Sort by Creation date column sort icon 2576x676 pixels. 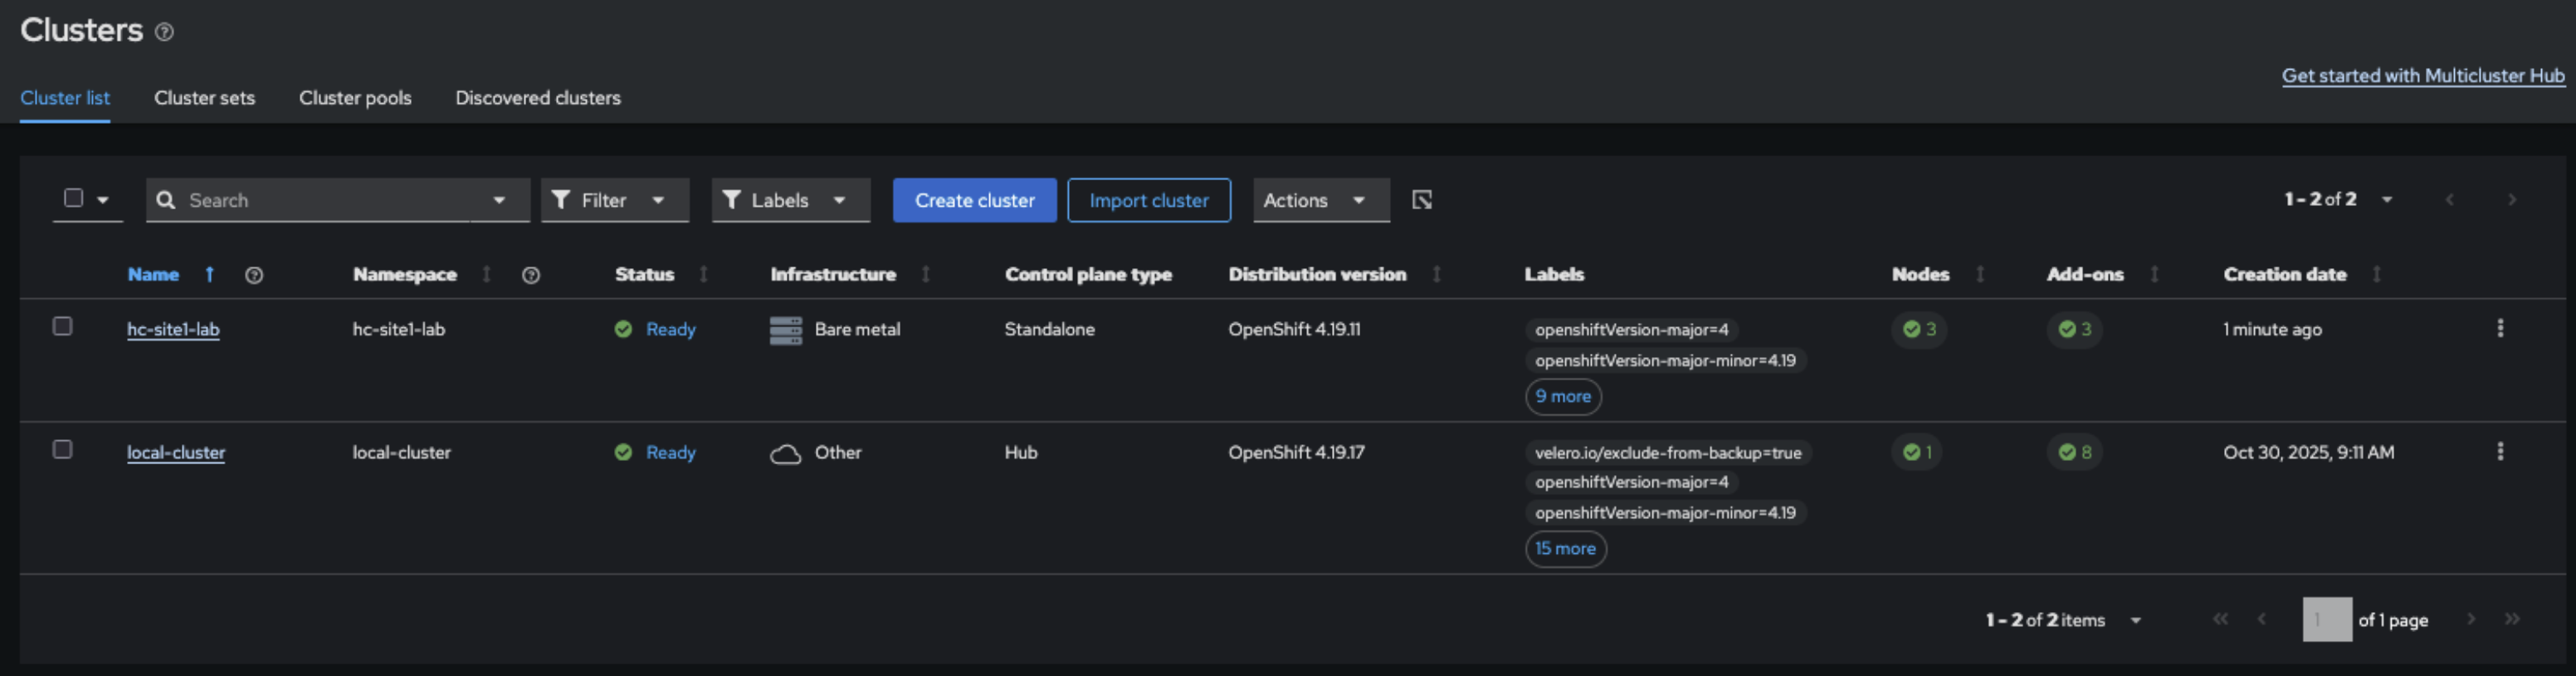2376,274
